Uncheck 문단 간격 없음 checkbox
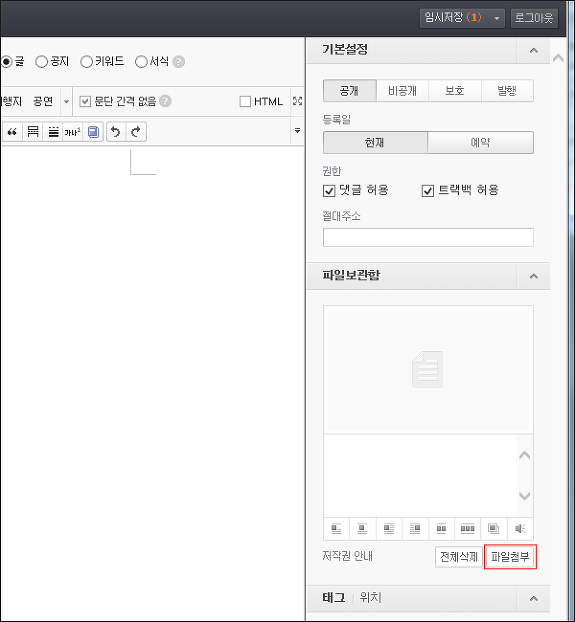Image resolution: width=575 pixels, height=622 pixels. point(85,101)
